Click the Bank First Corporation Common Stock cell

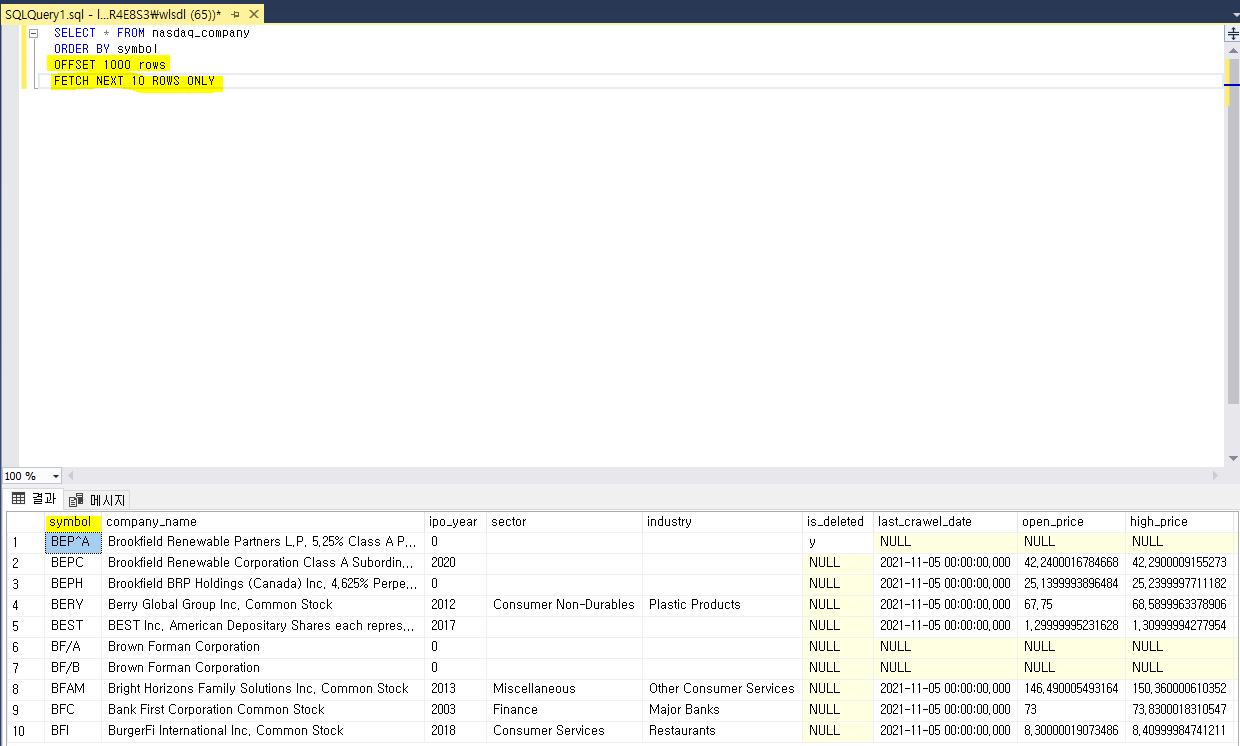(x=263, y=710)
